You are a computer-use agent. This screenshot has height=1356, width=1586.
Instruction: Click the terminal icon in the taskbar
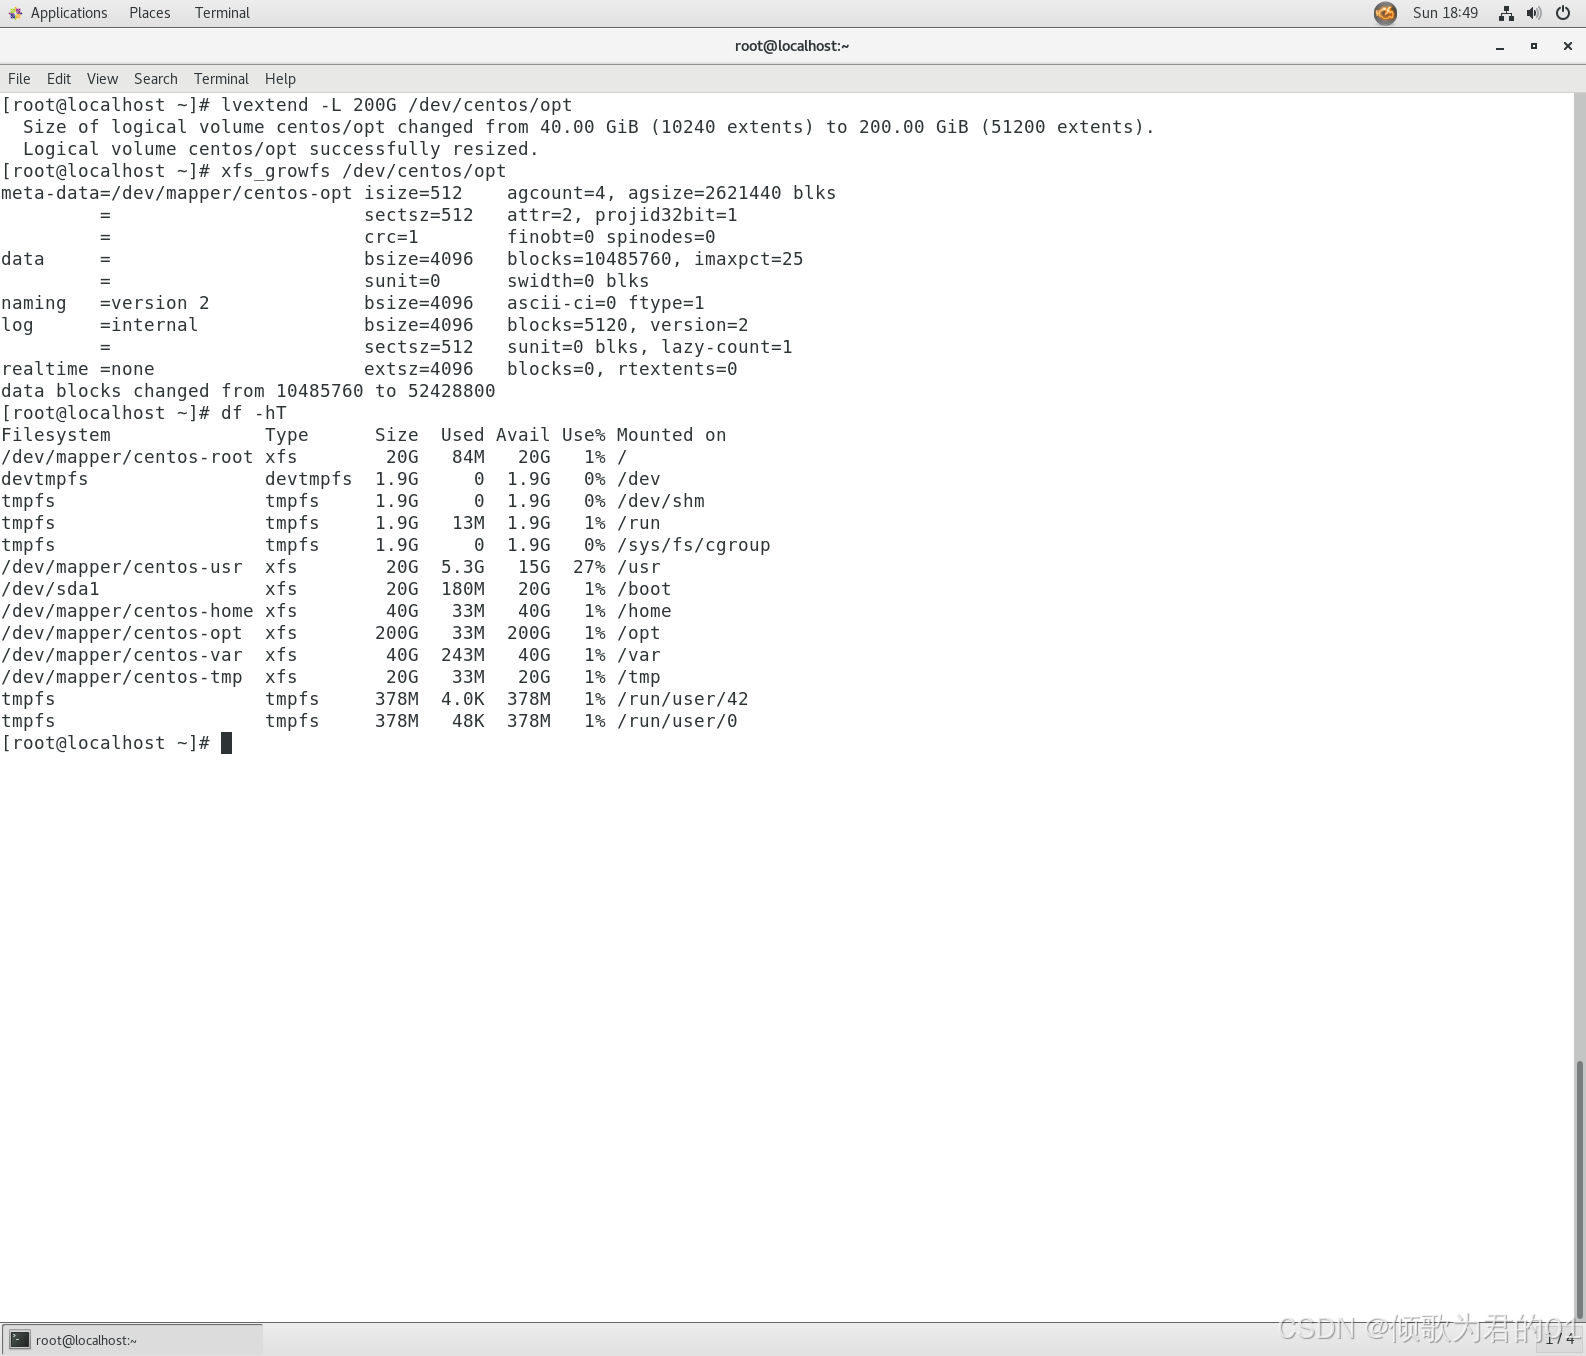pyautogui.click(x=20, y=1340)
